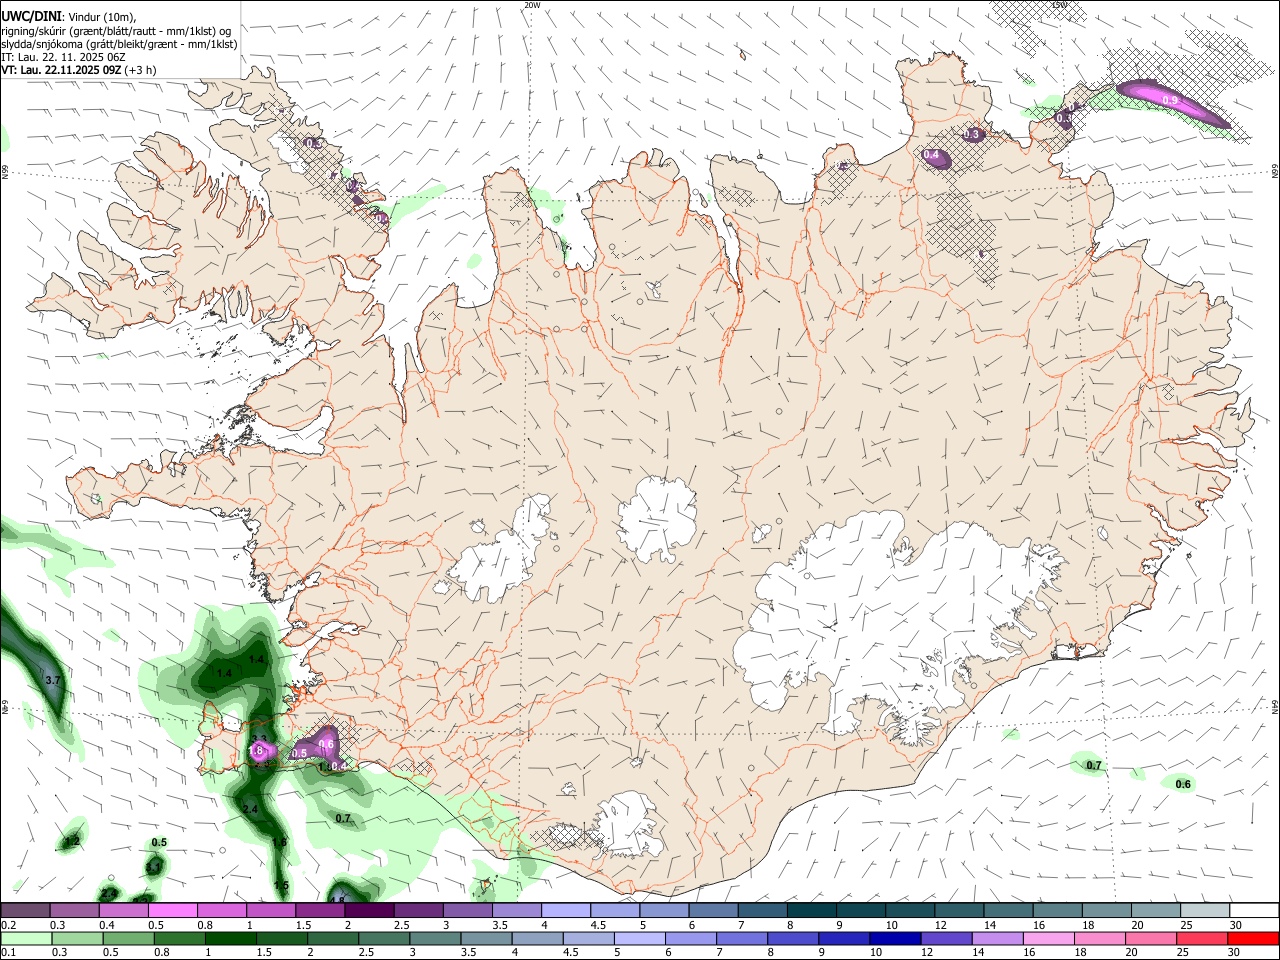Click the 'UWC/DINI' title text
The height and width of the screenshot is (960, 1280).
click(x=32, y=17)
